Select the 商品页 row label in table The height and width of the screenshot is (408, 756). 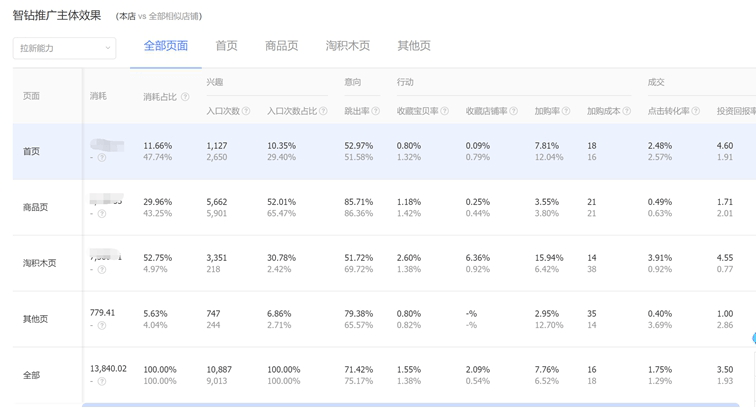pos(36,207)
